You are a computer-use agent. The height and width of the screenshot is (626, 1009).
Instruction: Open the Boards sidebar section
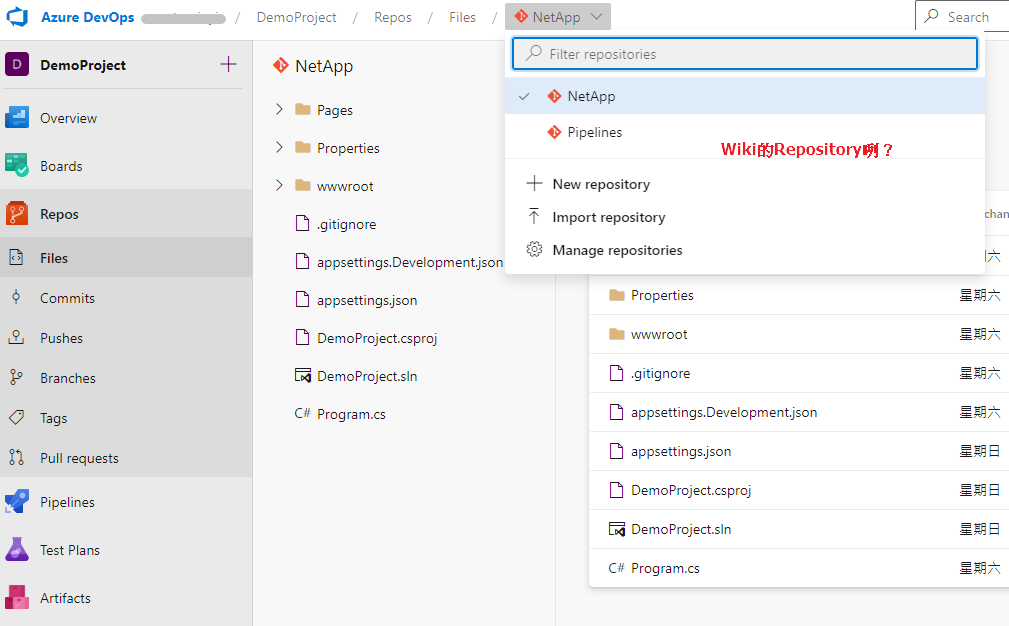coord(126,166)
